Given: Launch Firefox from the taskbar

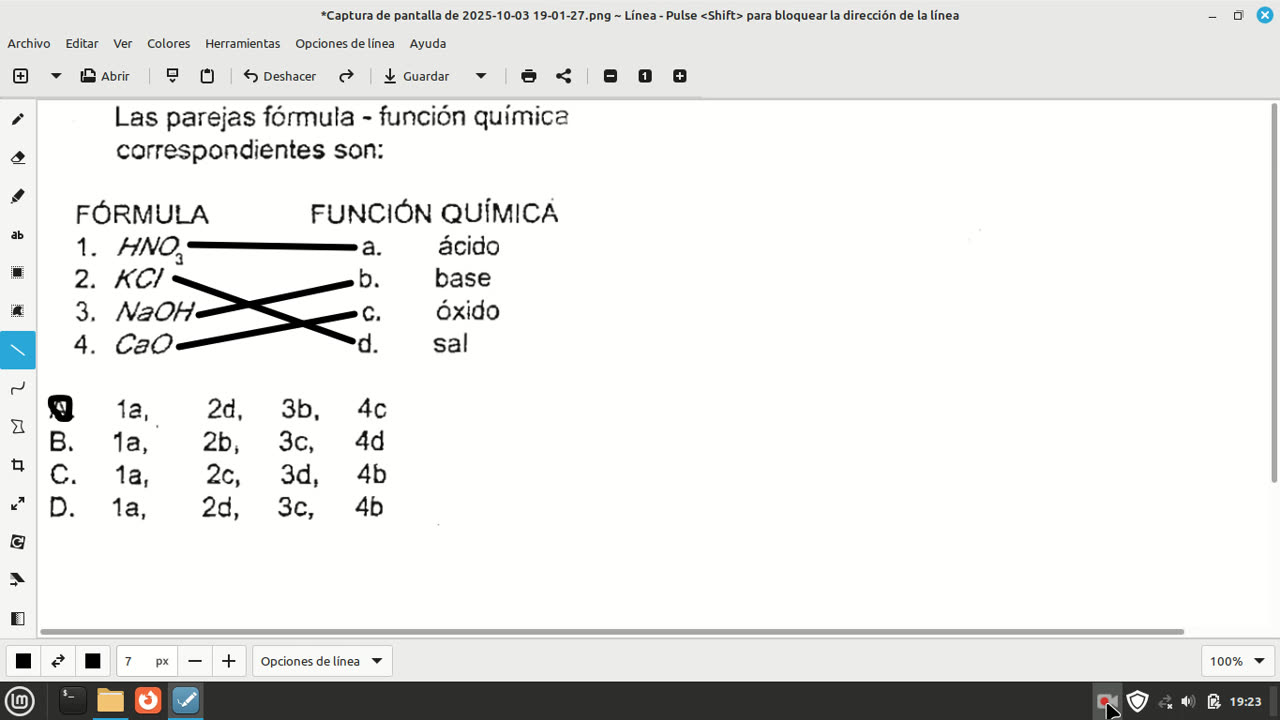Looking at the screenshot, I should tap(148, 701).
